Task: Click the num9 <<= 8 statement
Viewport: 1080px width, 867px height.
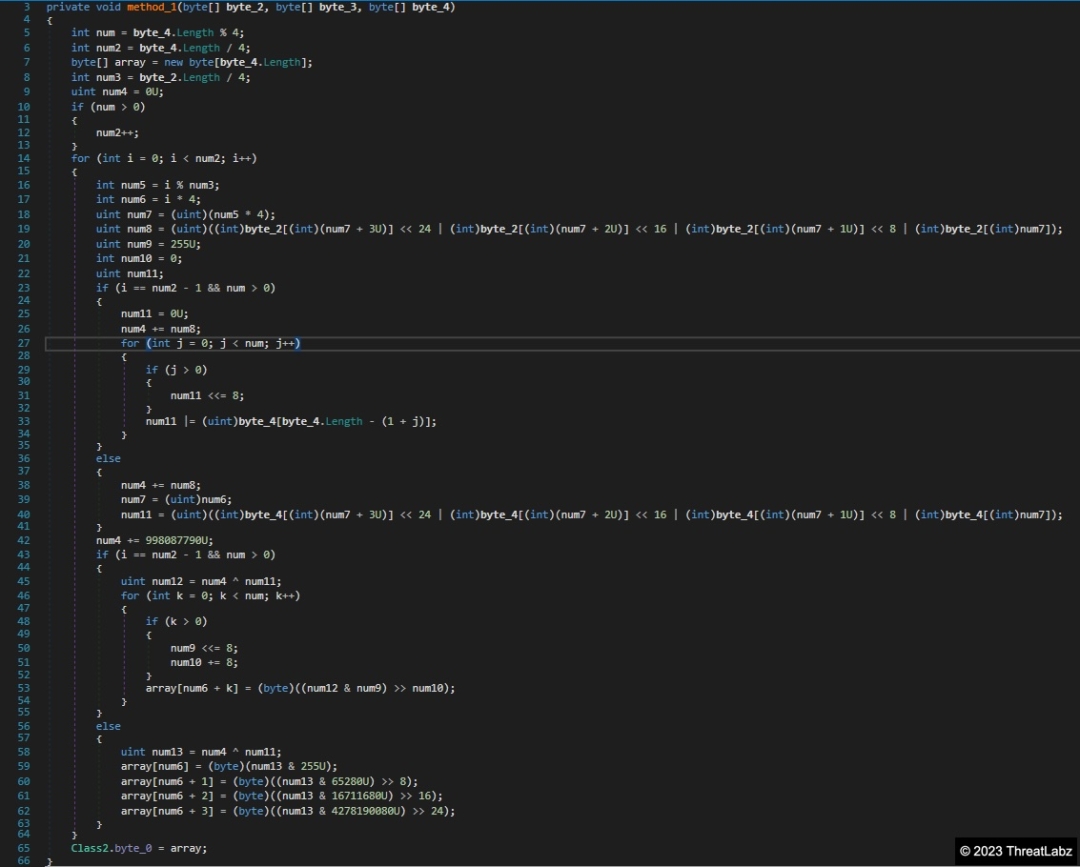Action: 204,647
